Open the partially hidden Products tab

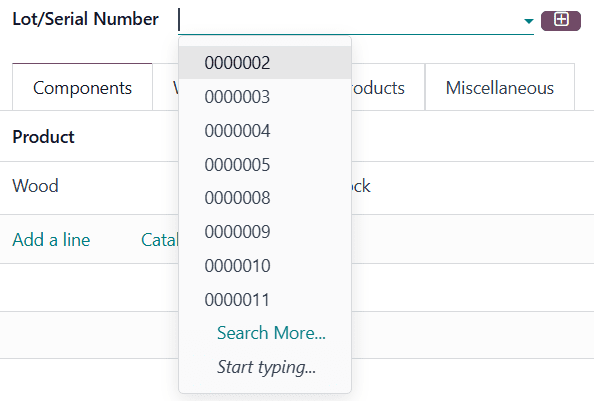pyautogui.click(x=388, y=87)
